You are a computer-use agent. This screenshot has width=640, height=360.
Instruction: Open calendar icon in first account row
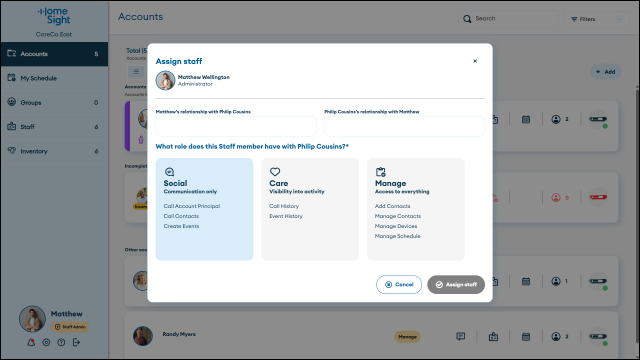tap(526, 119)
